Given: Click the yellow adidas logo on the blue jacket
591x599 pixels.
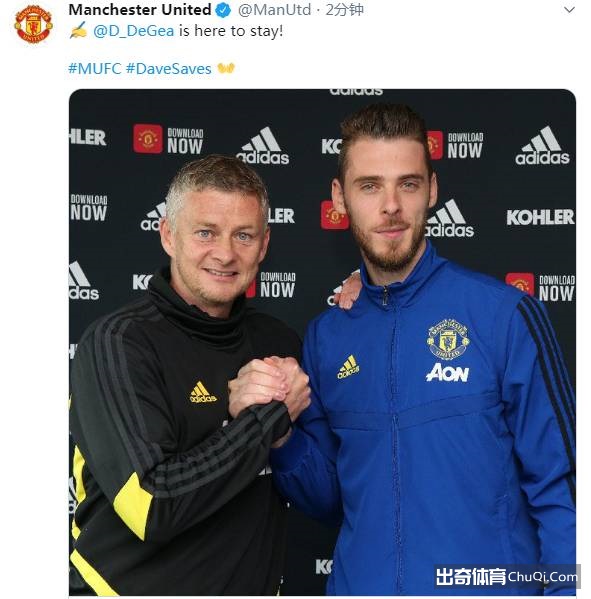Looking at the screenshot, I should point(348,367).
